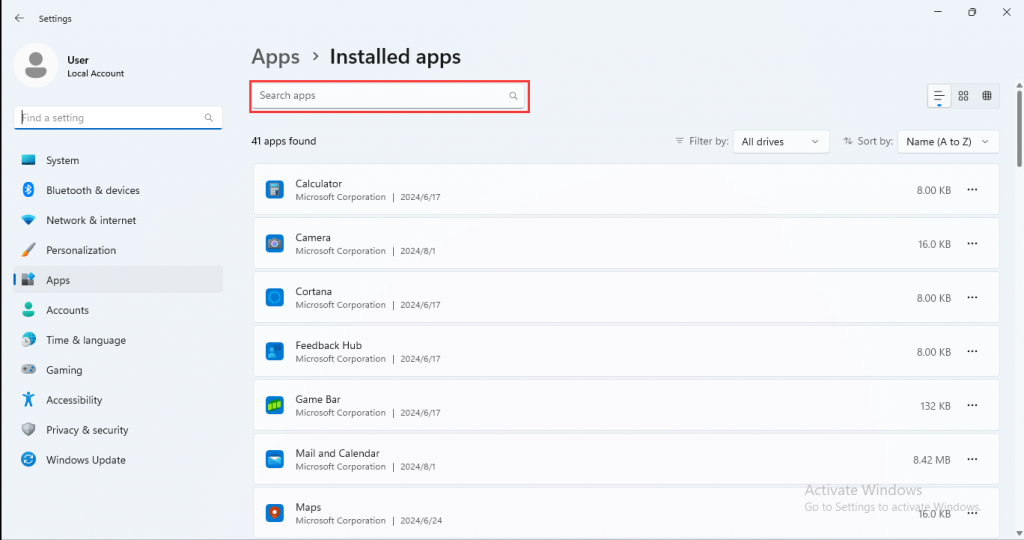Open more options for Game Bar
Viewport: 1024px width, 540px height.
[972, 405]
